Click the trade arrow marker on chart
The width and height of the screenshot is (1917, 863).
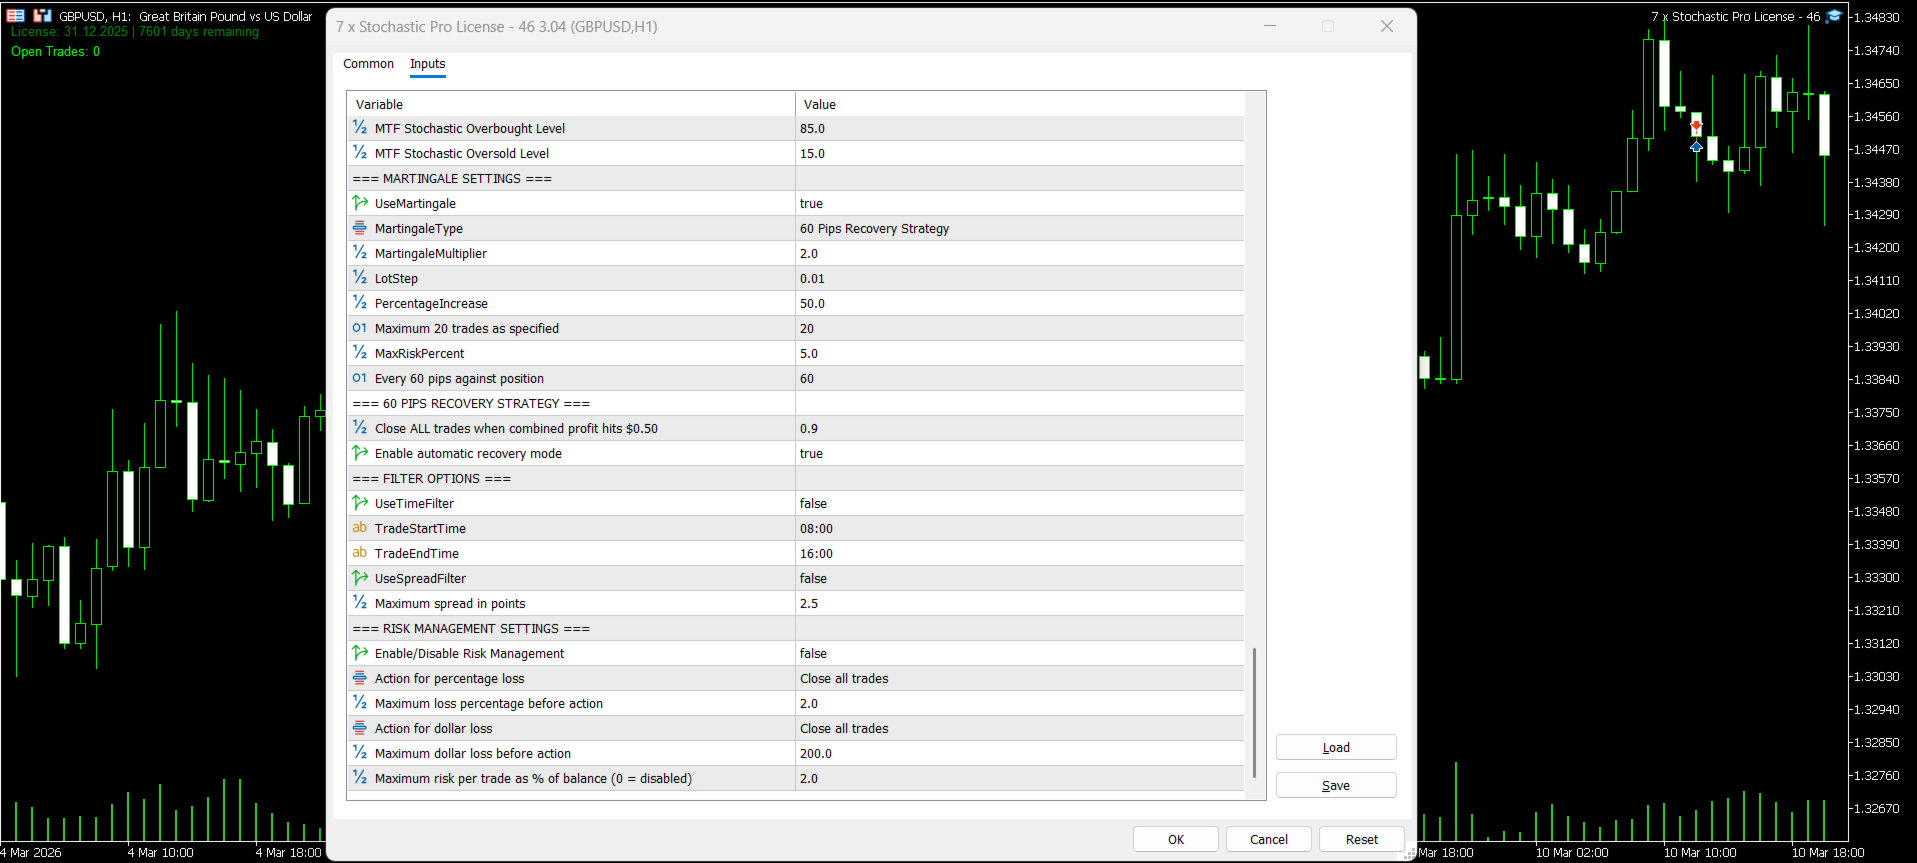[1696, 147]
